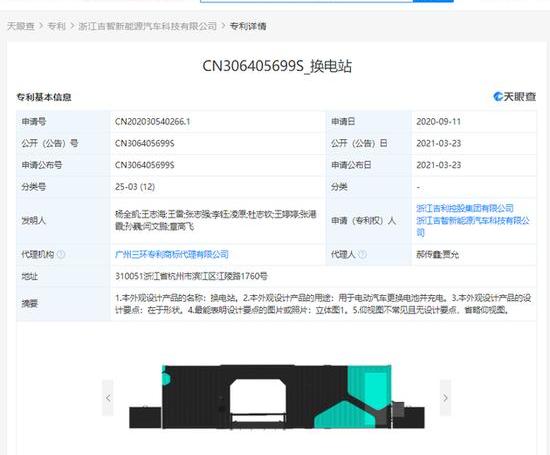Click breadcrumb chevron after 天眼查
Screen dimensions: 550x455
[41, 26]
